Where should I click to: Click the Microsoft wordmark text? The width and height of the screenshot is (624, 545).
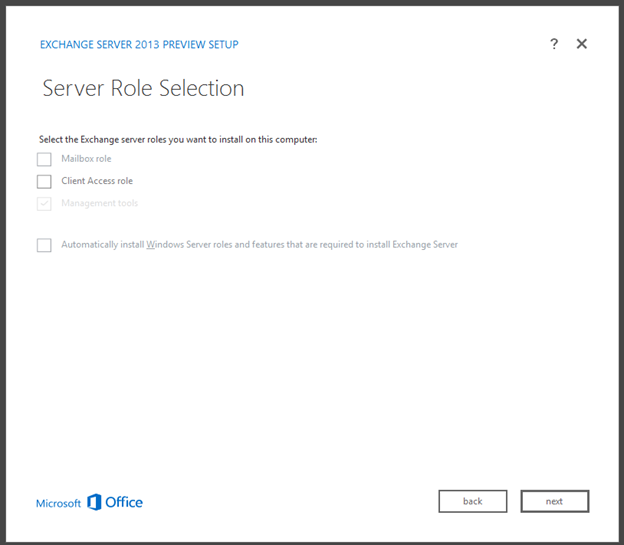(58, 504)
